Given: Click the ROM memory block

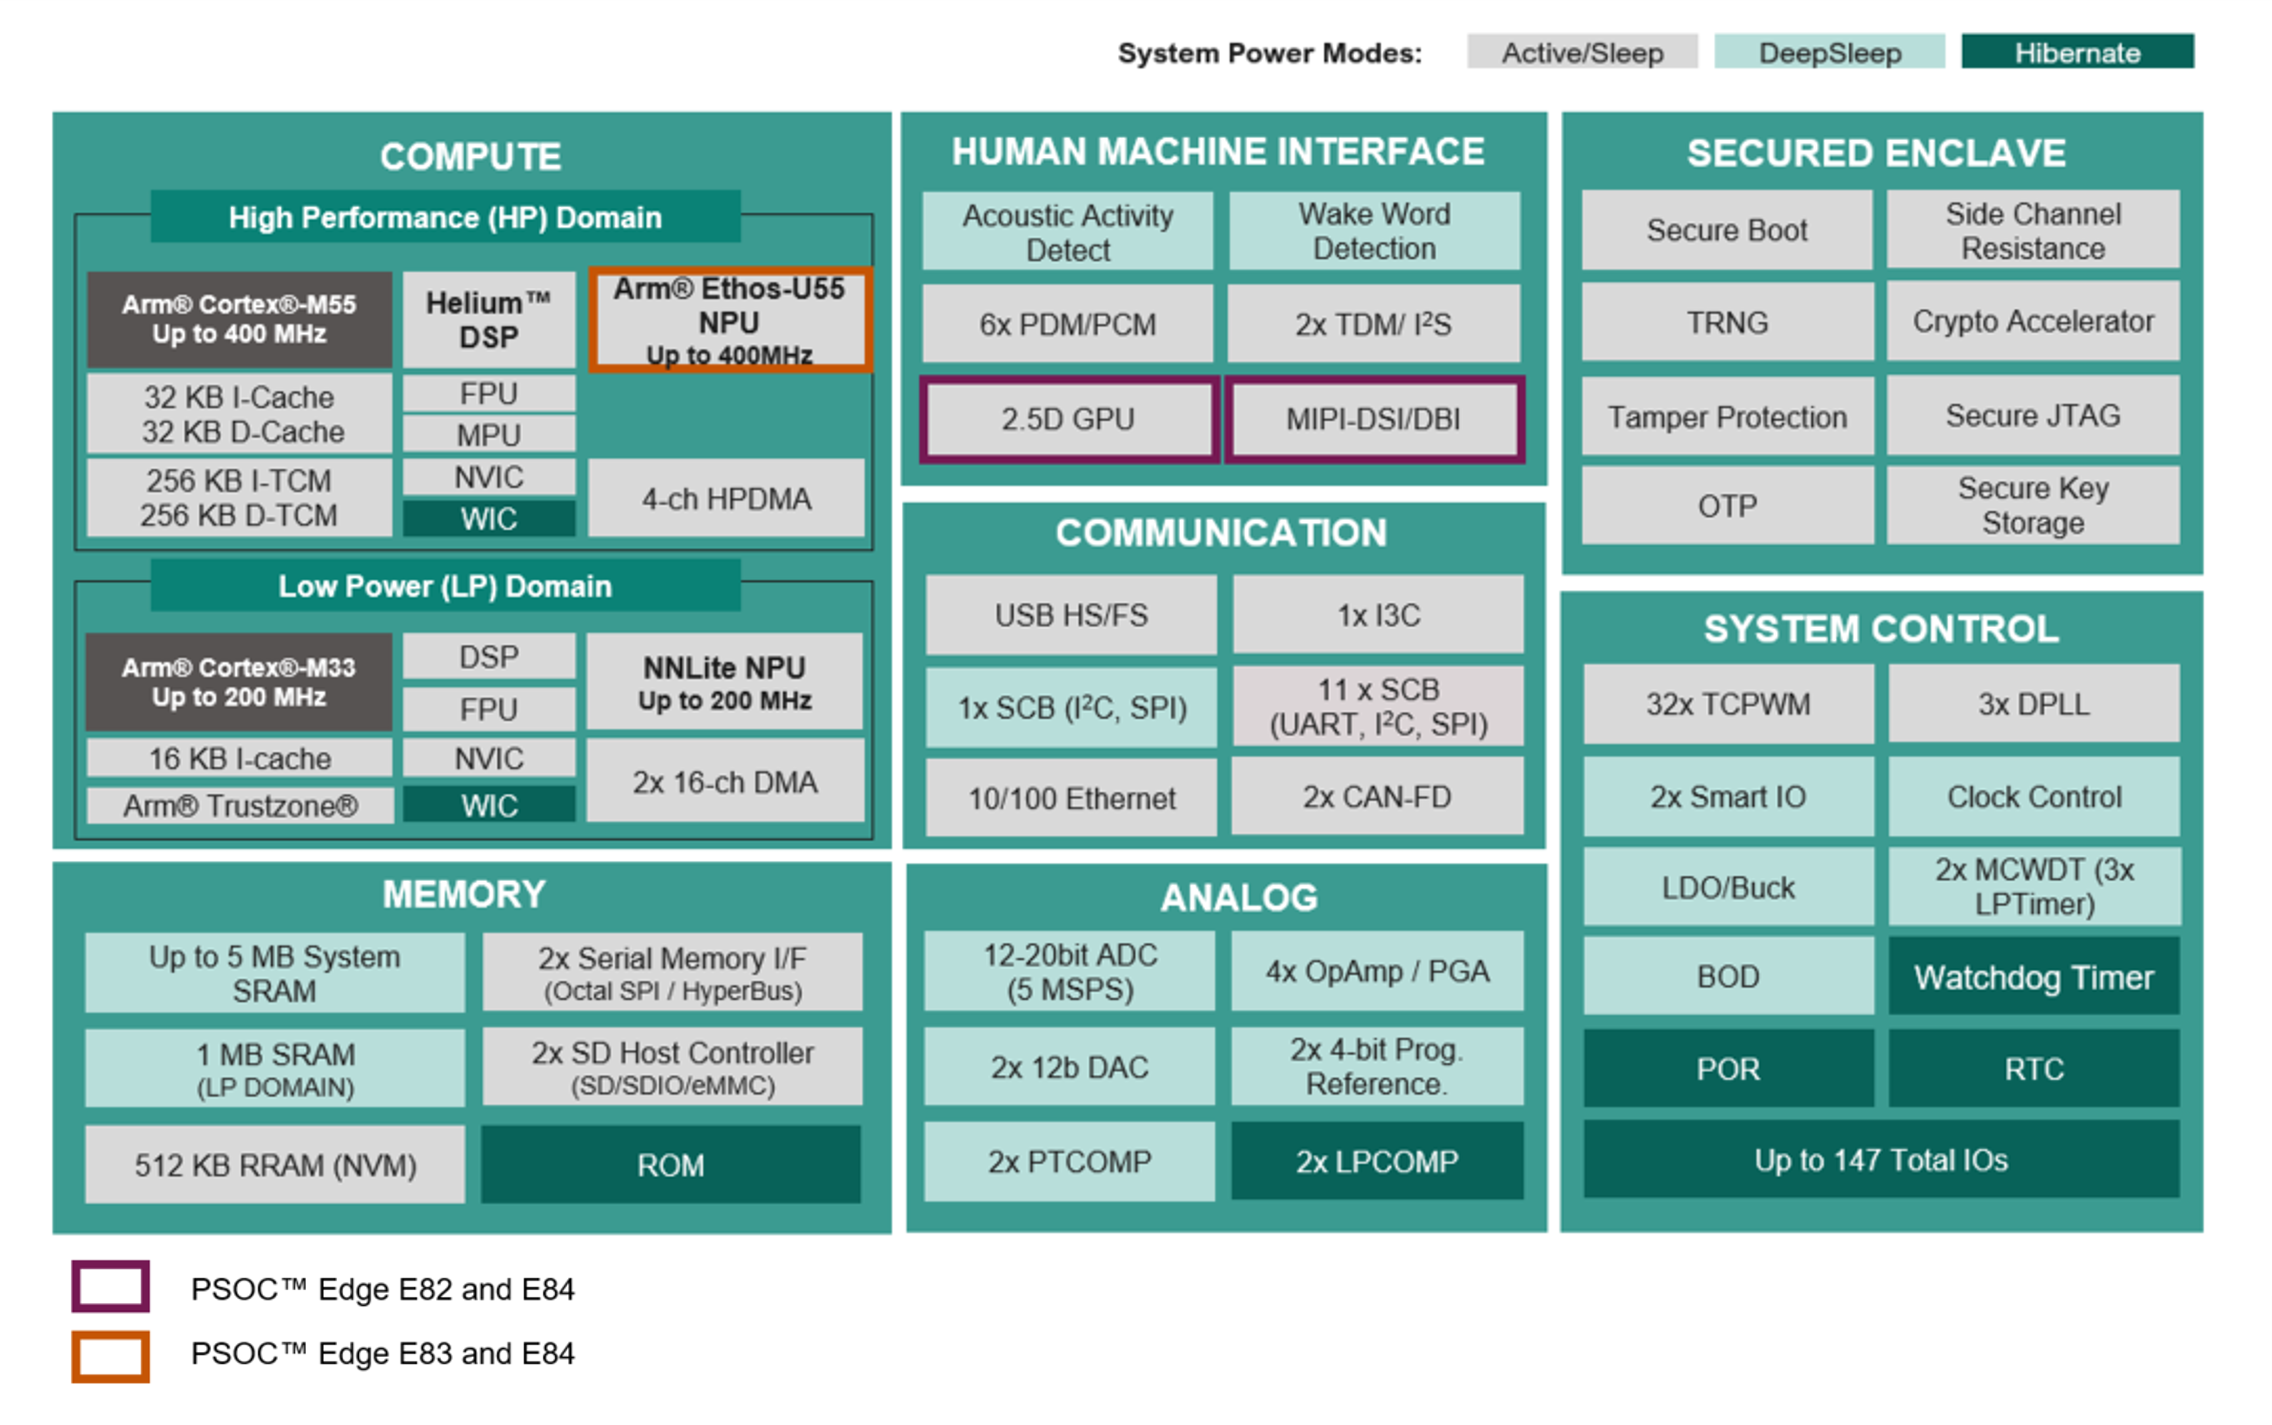Looking at the screenshot, I should click(x=670, y=1164).
